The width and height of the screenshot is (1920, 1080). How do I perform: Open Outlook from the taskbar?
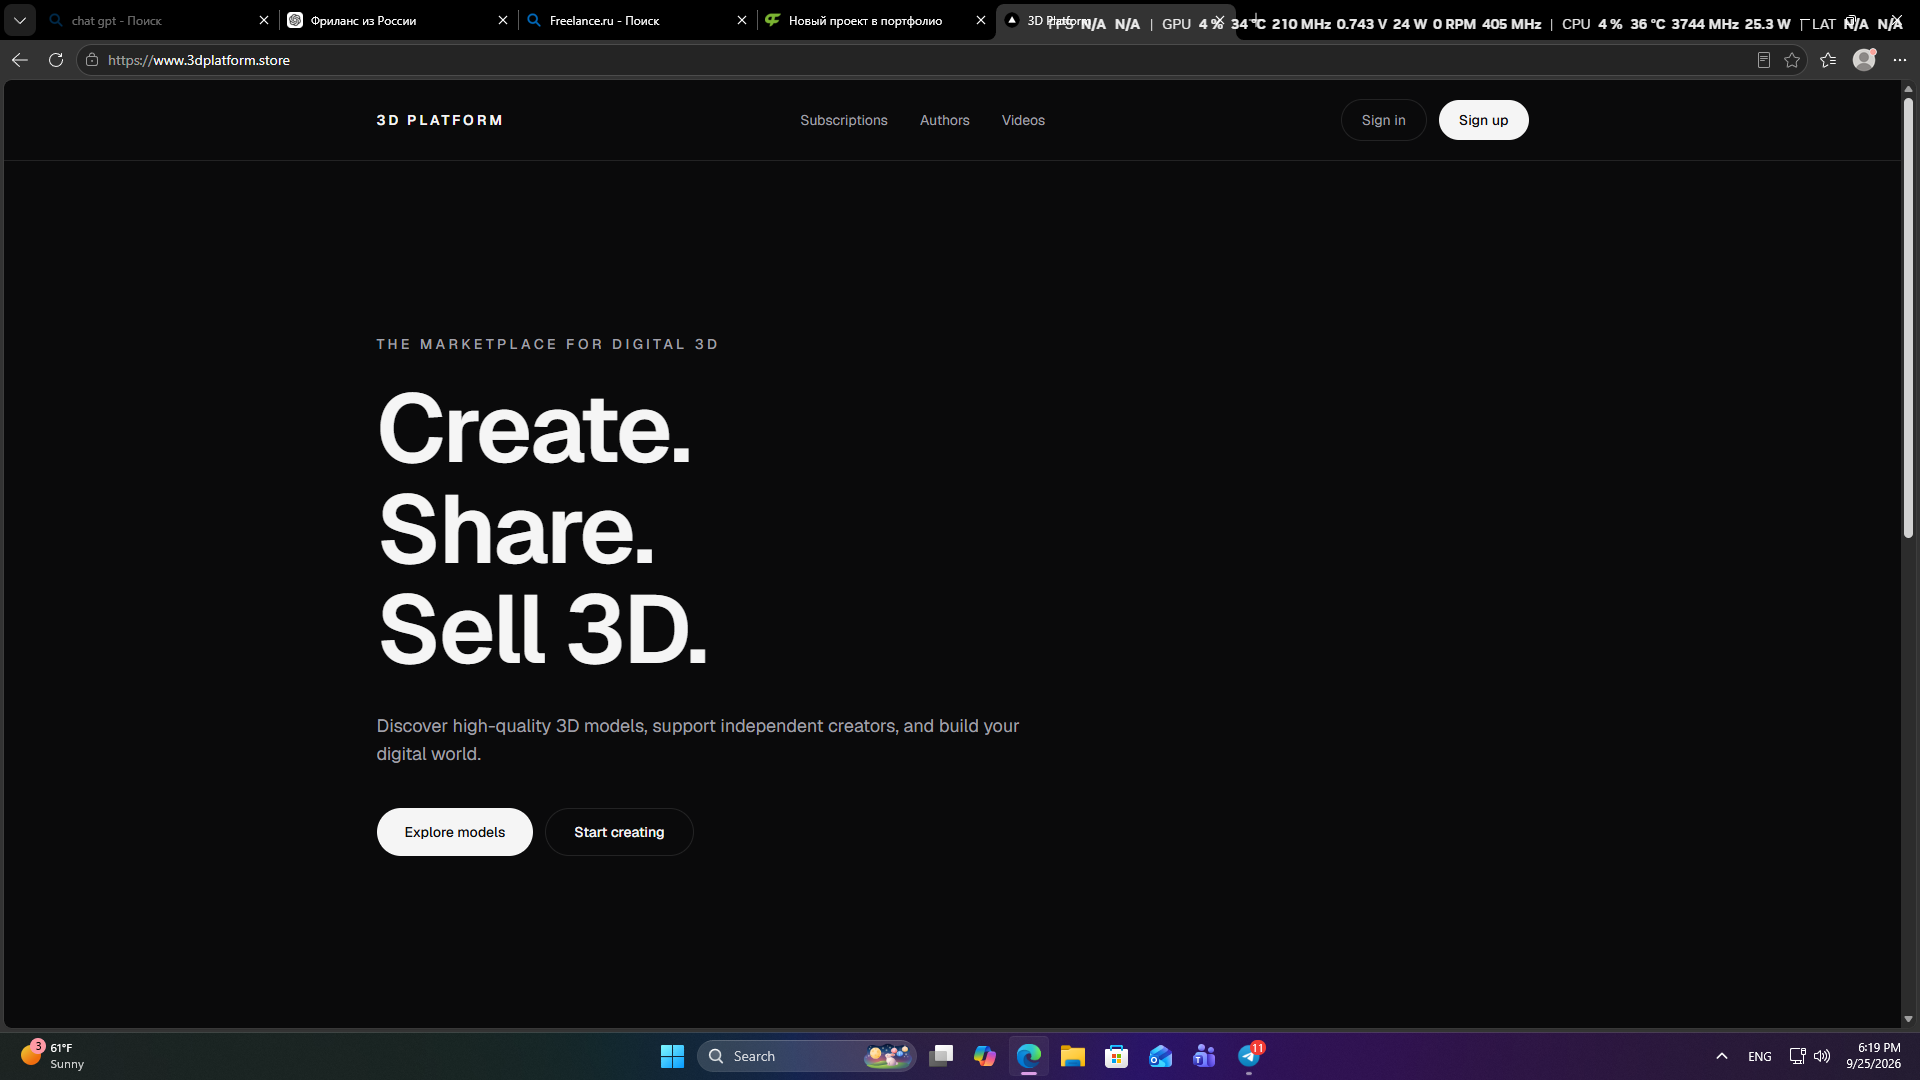point(1161,1056)
